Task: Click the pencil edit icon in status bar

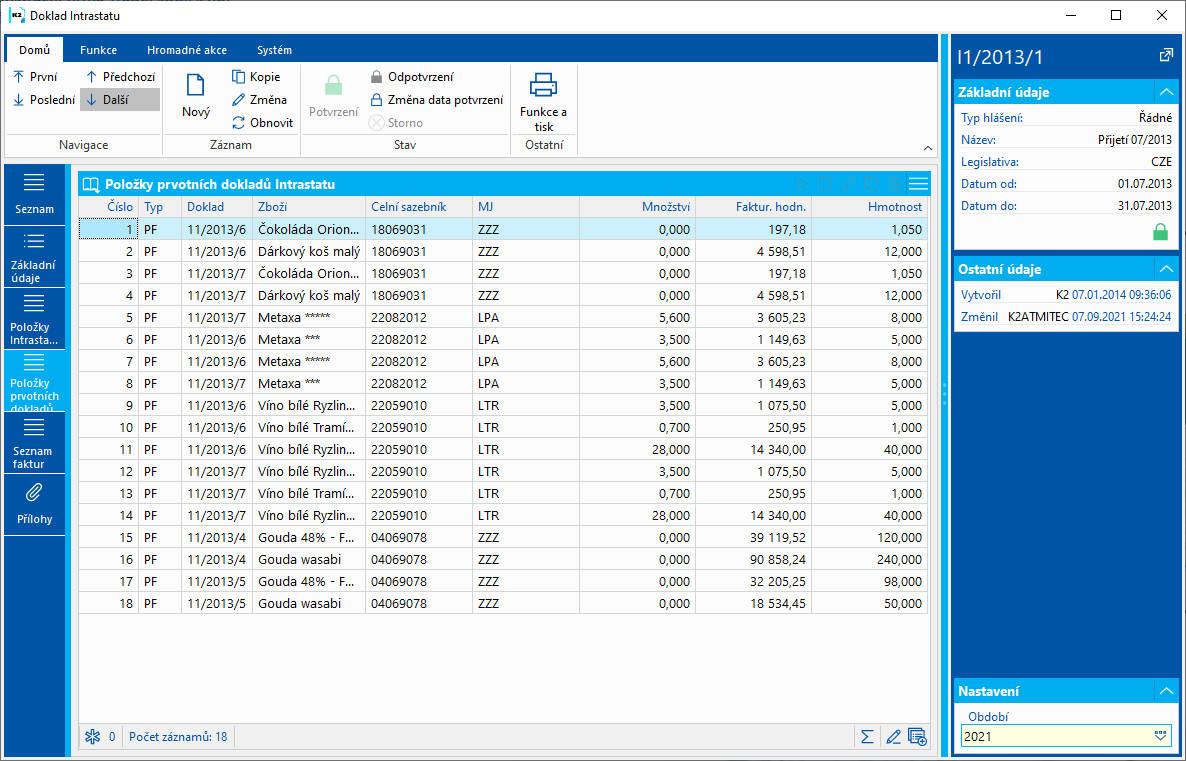Action: [x=893, y=737]
